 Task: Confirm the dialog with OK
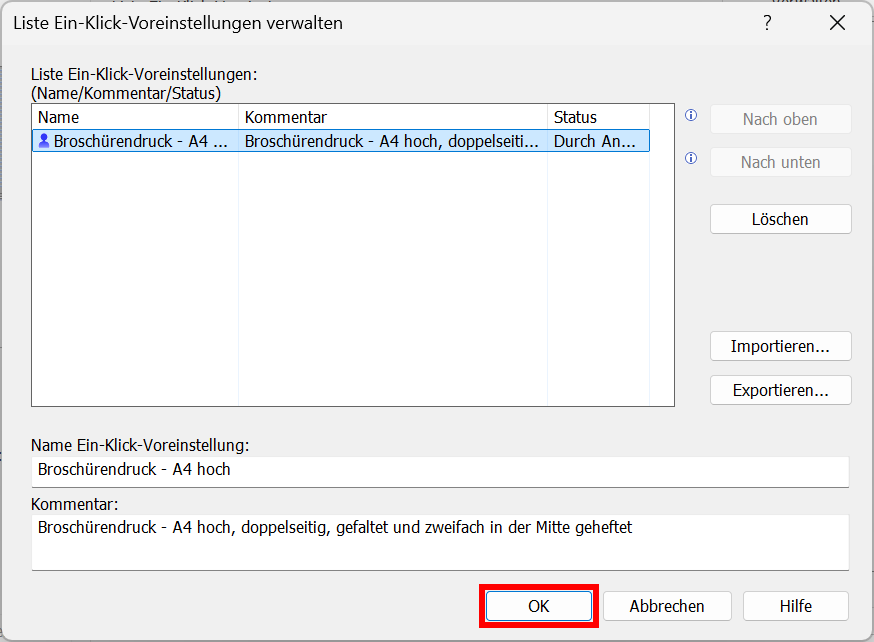coord(539,606)
